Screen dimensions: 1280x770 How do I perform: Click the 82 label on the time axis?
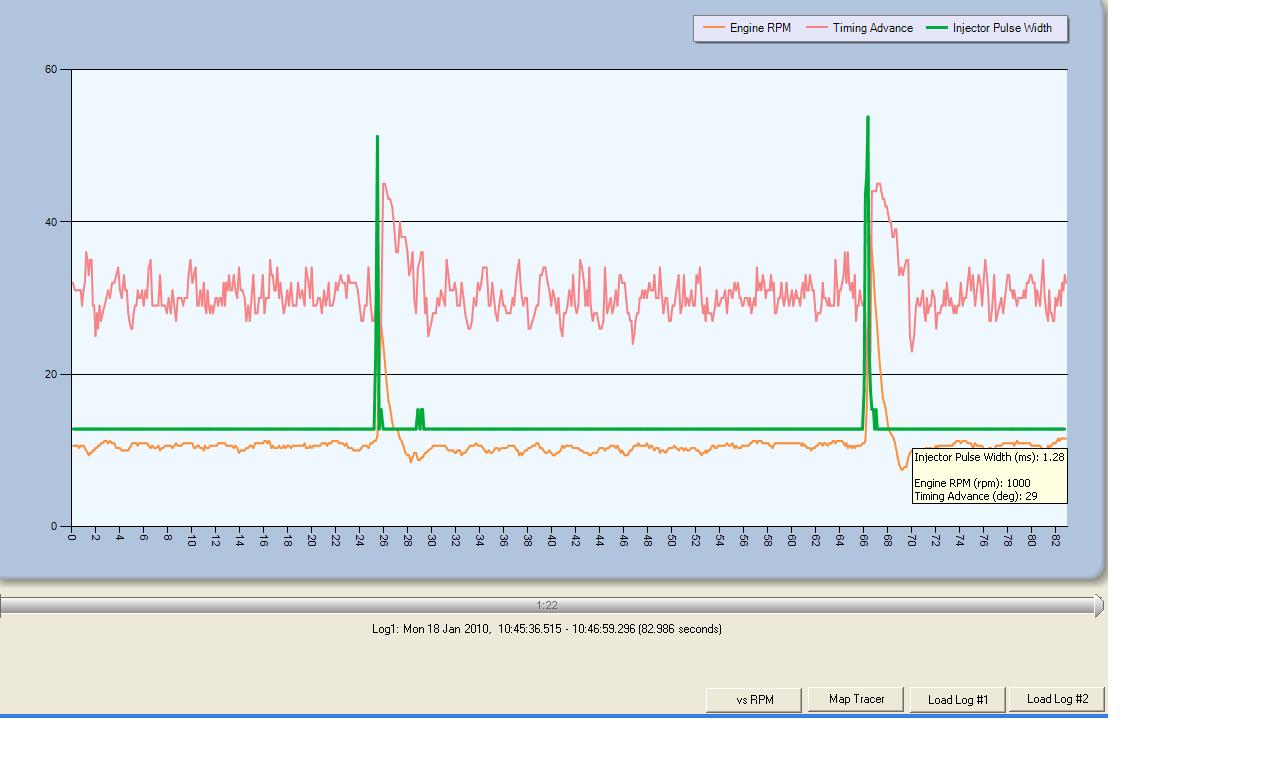pos(1055,540)
